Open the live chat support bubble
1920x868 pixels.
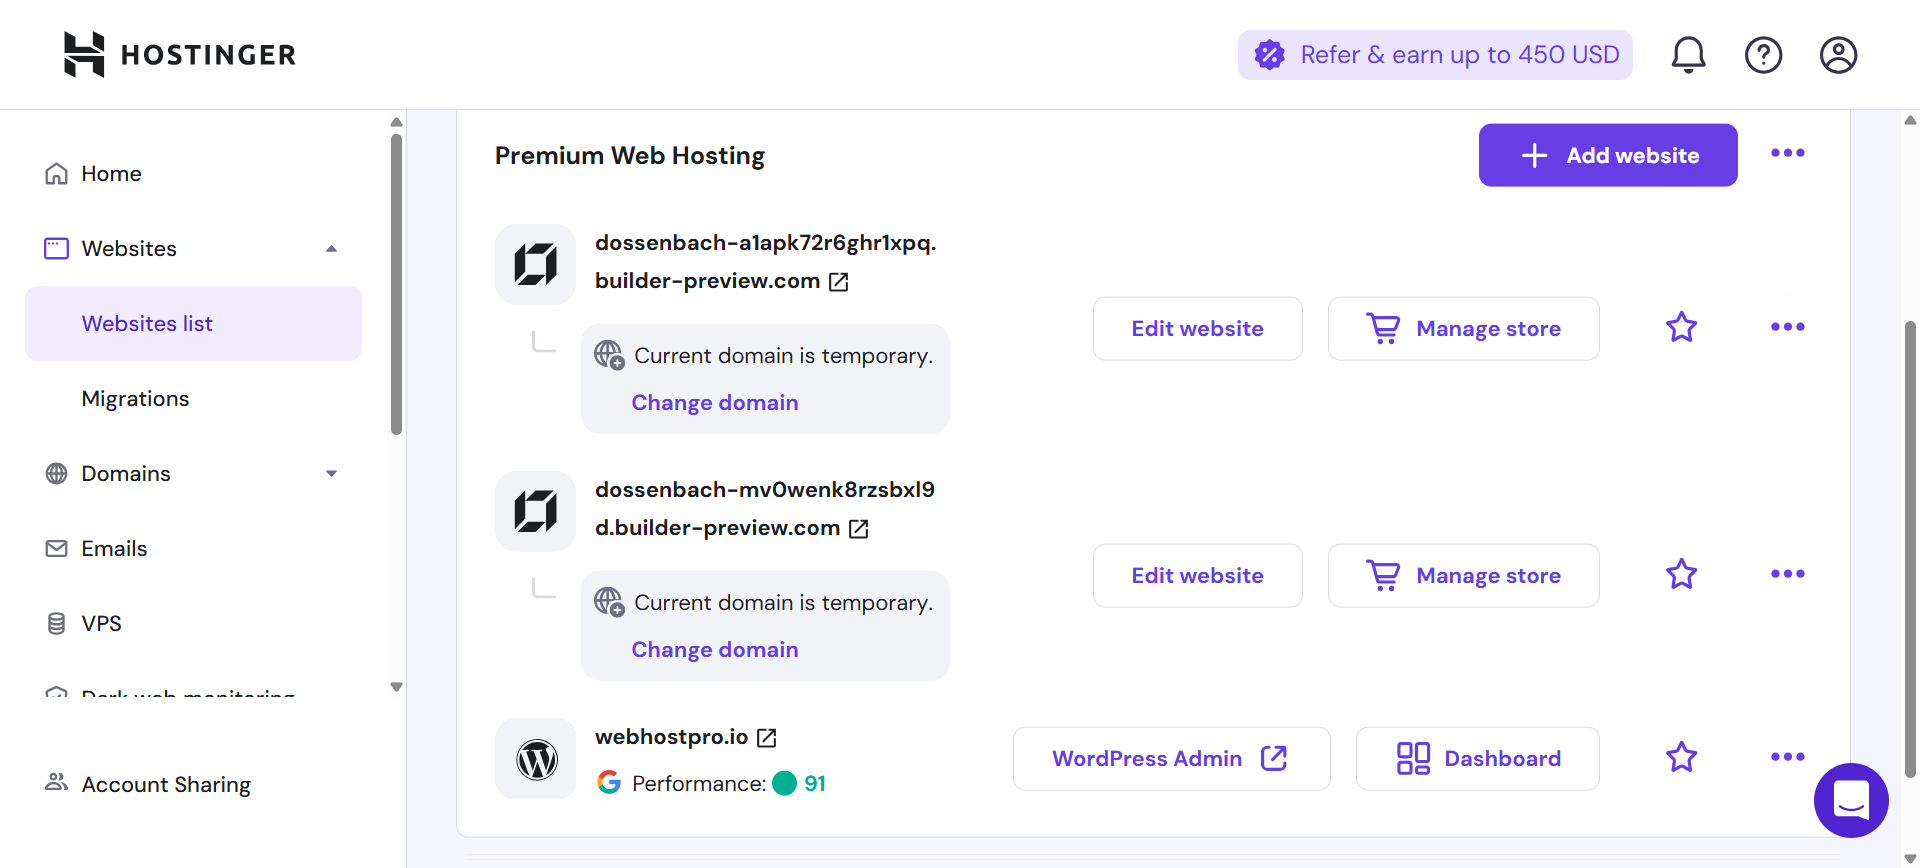1851,800
